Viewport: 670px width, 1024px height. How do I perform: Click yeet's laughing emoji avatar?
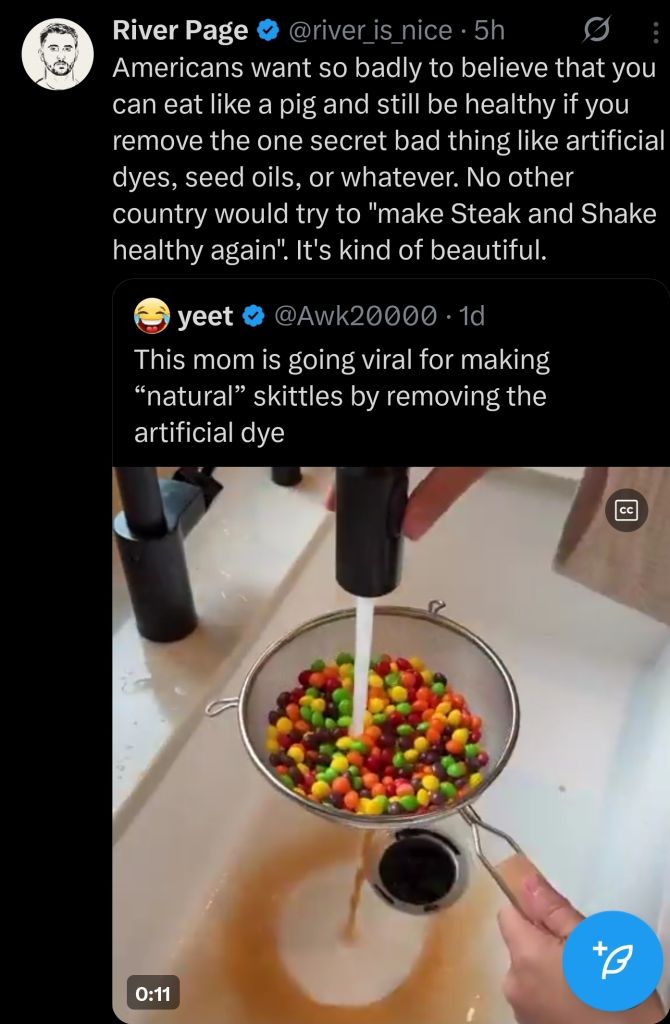click(x=151, y=316)
